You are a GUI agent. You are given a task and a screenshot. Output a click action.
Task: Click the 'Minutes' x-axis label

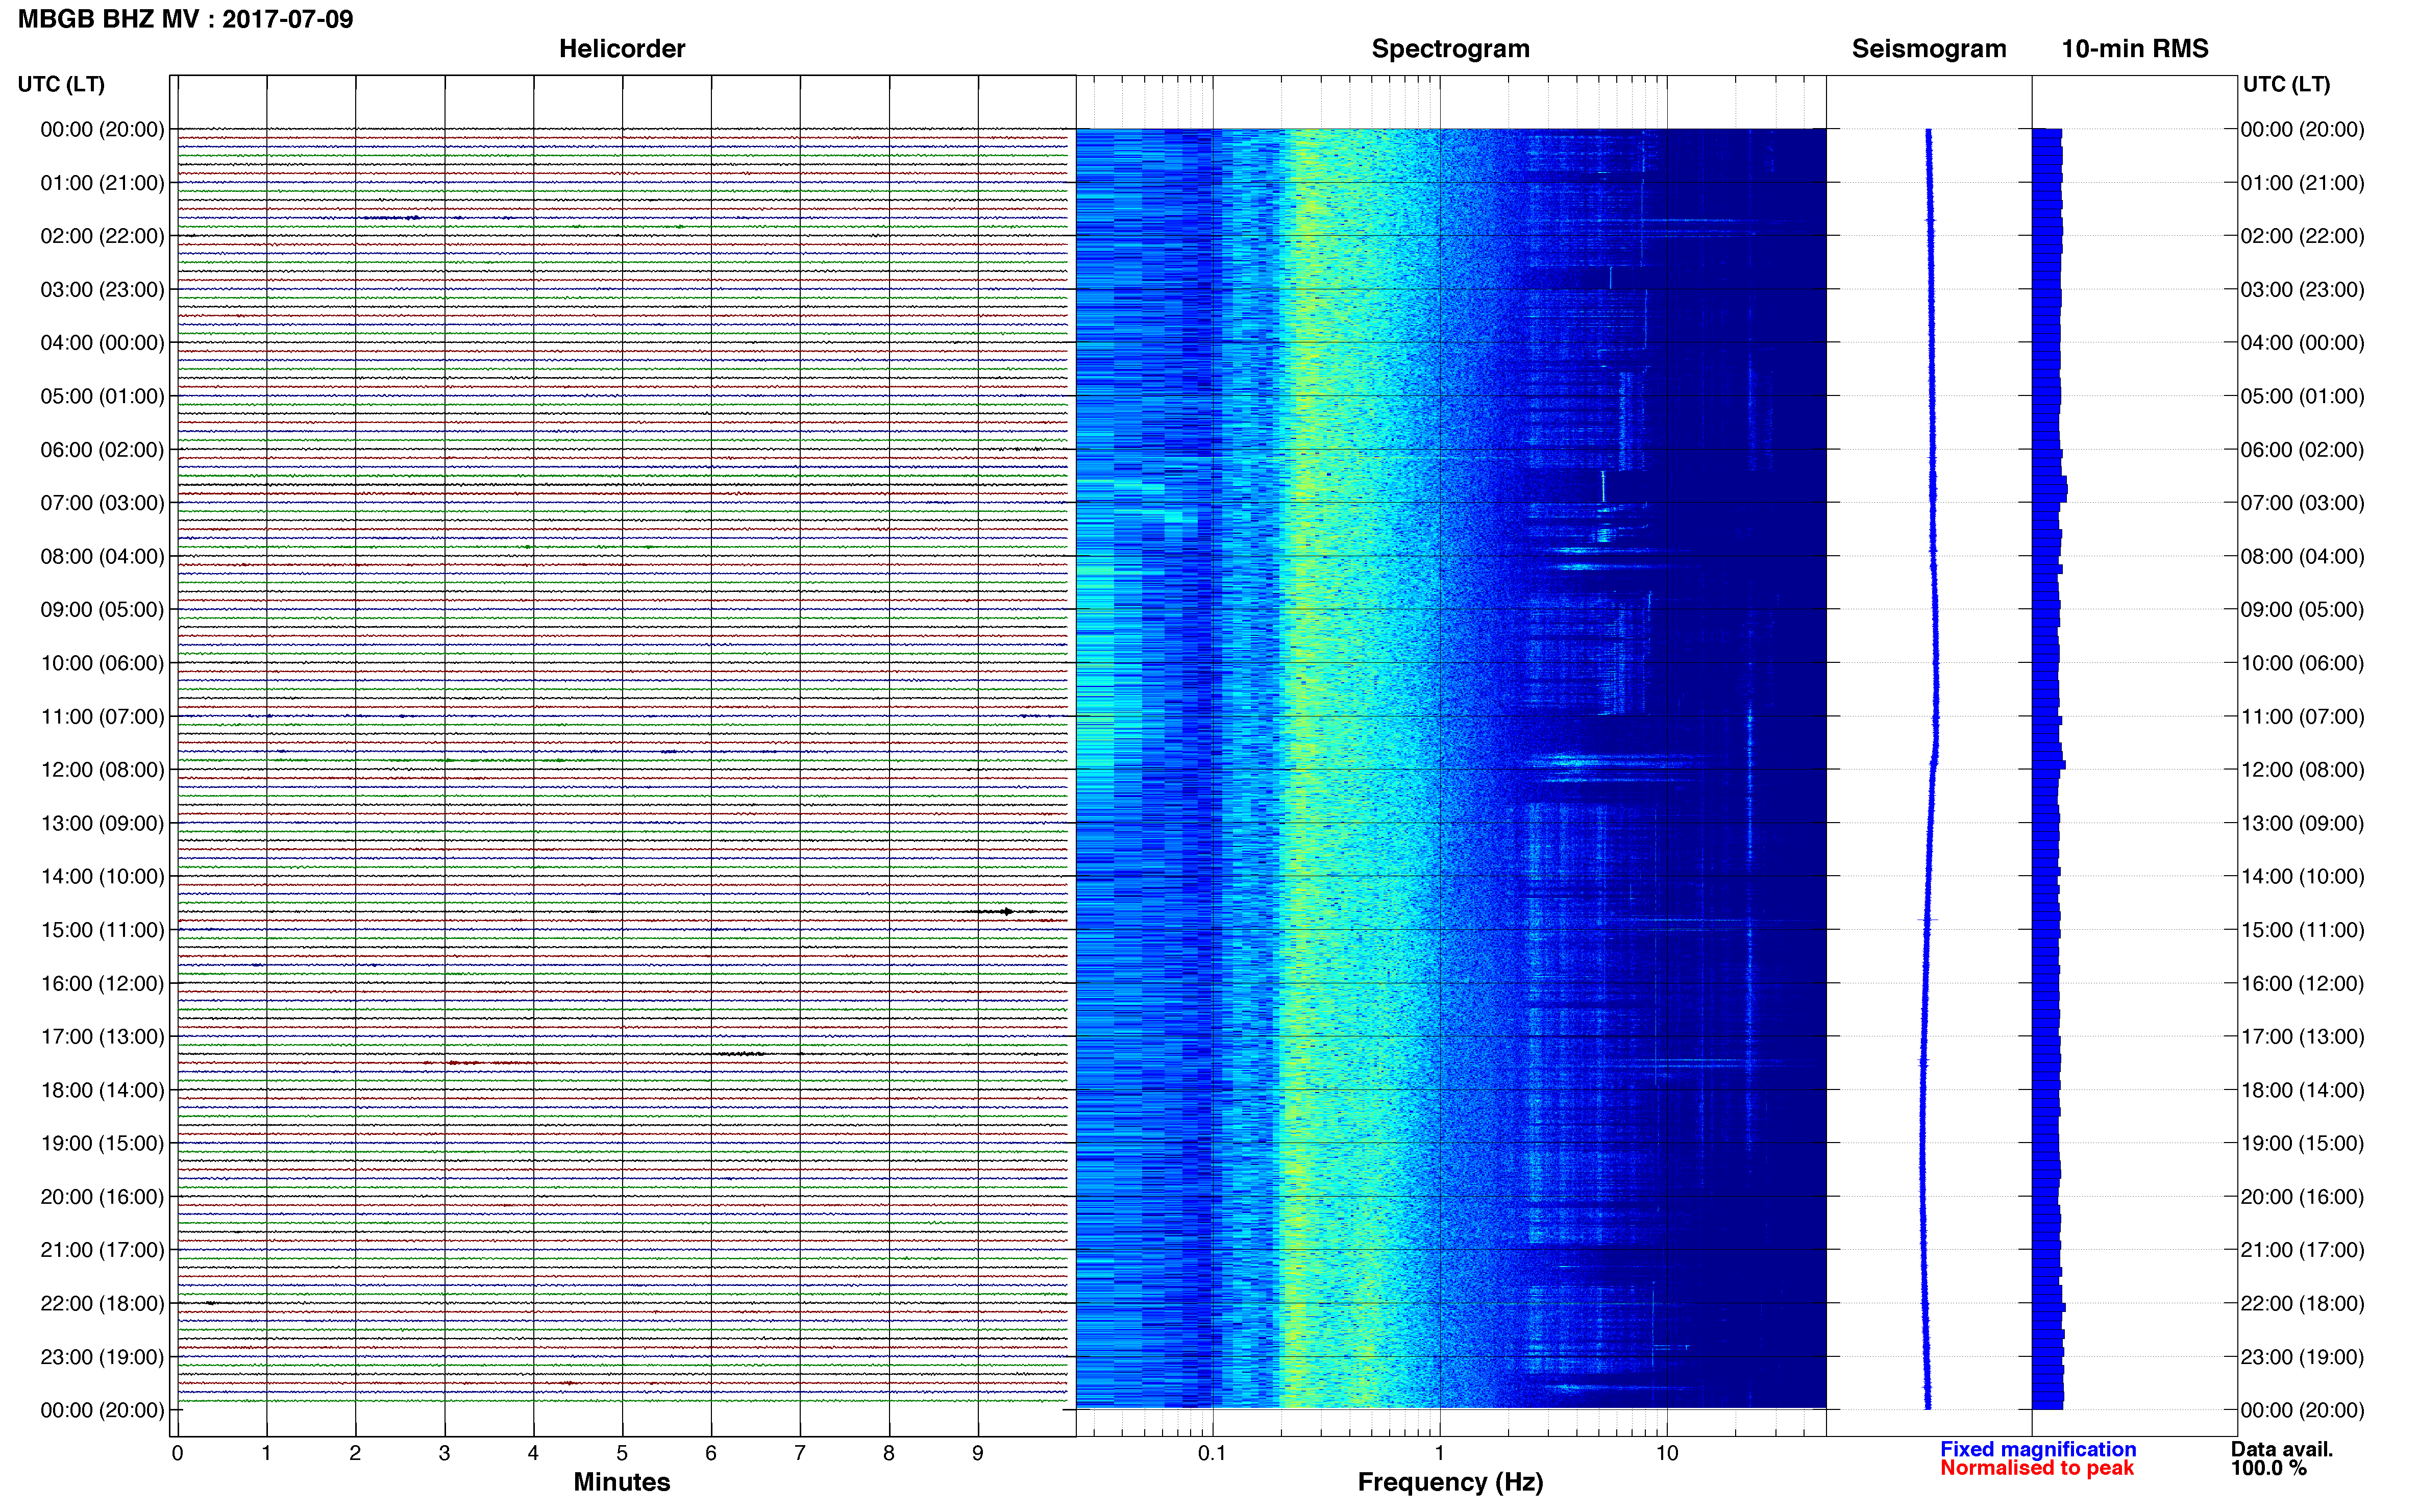pos(621,1482)
